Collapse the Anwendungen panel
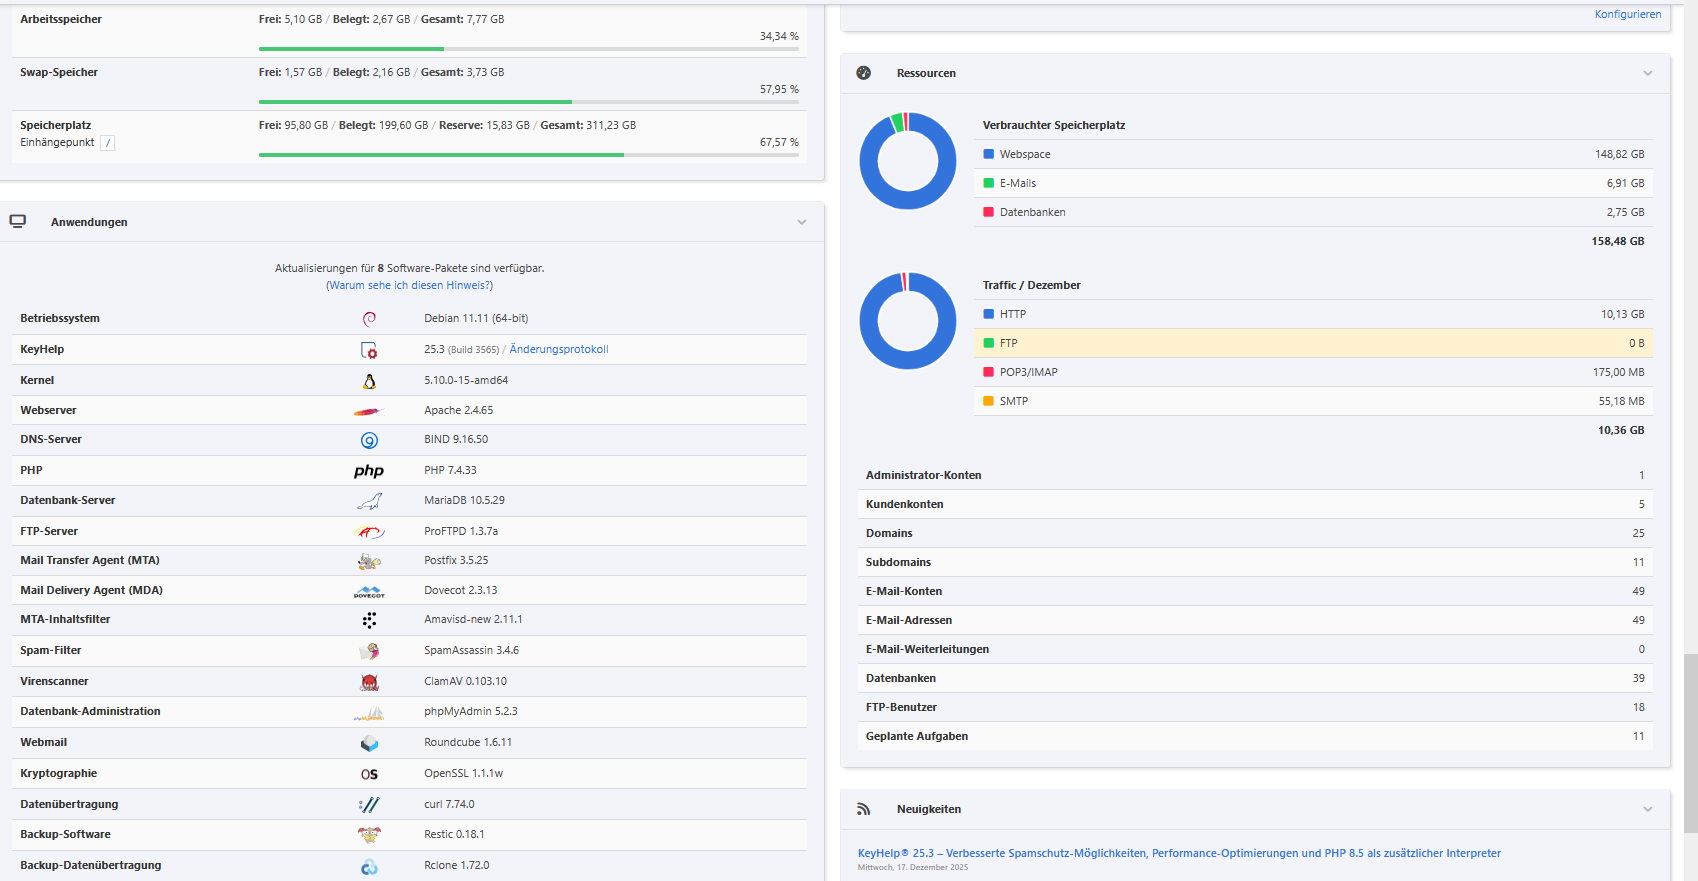 [x=801, y=222]
